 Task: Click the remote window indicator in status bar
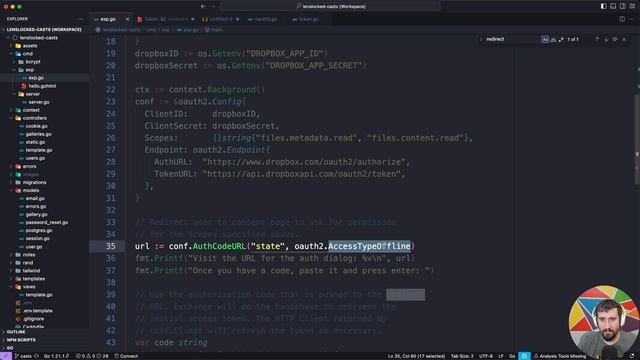point(6,356)
